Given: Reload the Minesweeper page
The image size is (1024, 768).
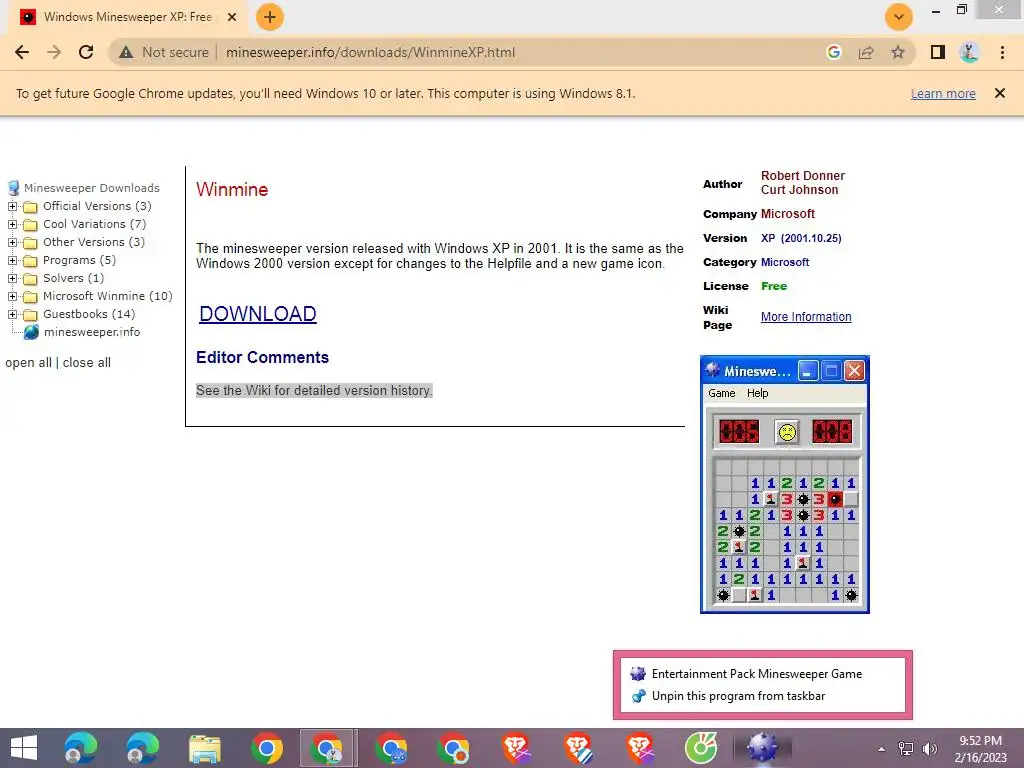Looking at the screenshot, I should (86, 52).
